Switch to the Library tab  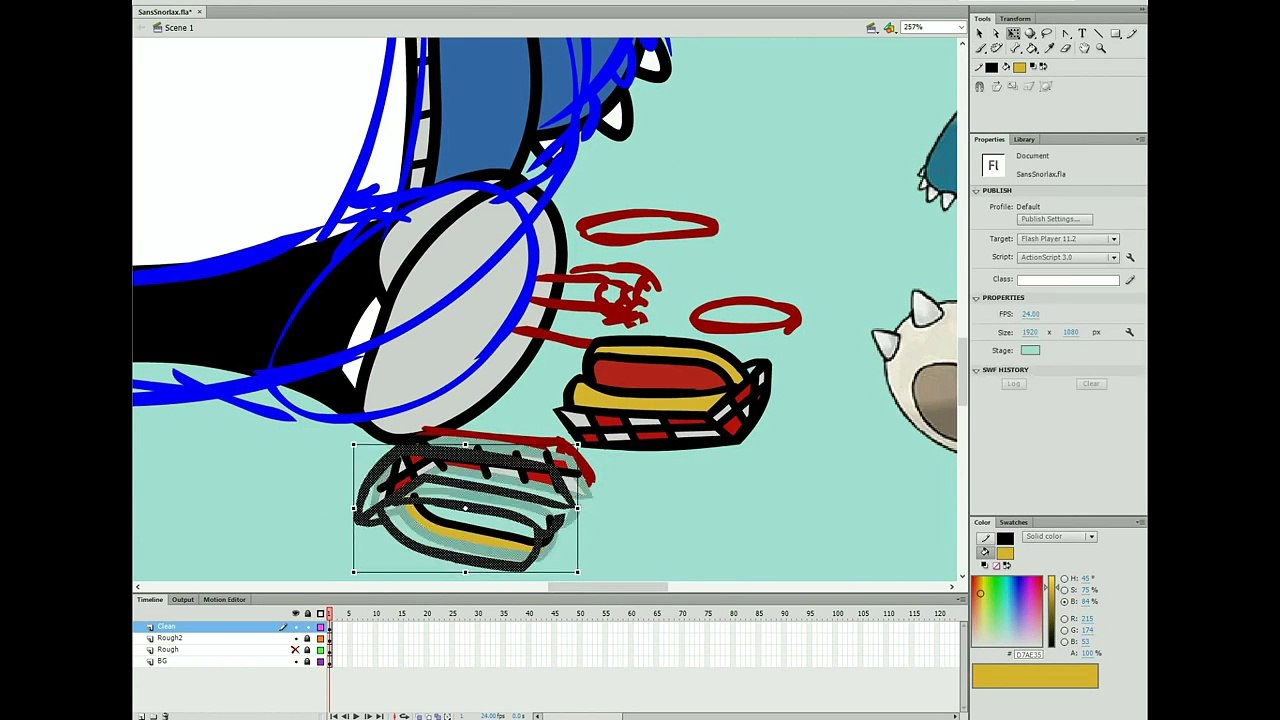(x=1024, y=139)
